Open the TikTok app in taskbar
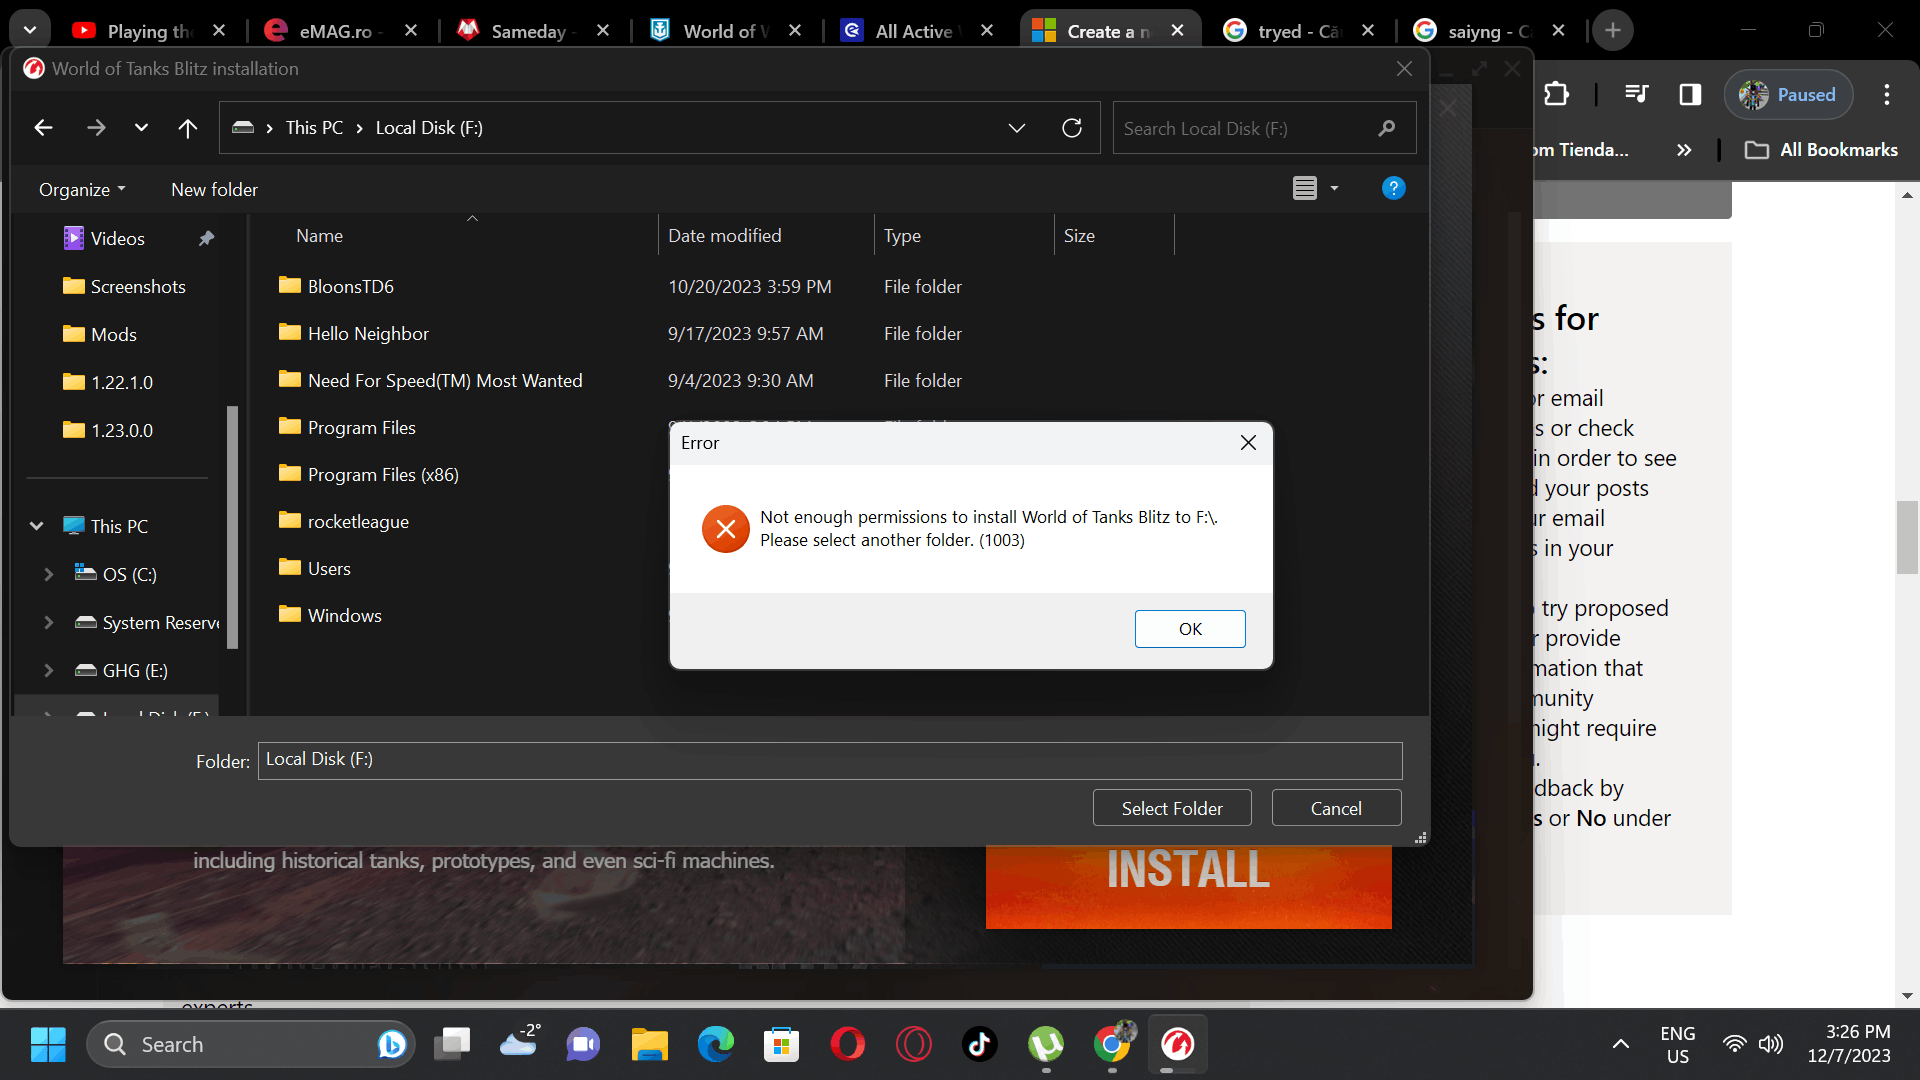 (x=979, y=1044)
